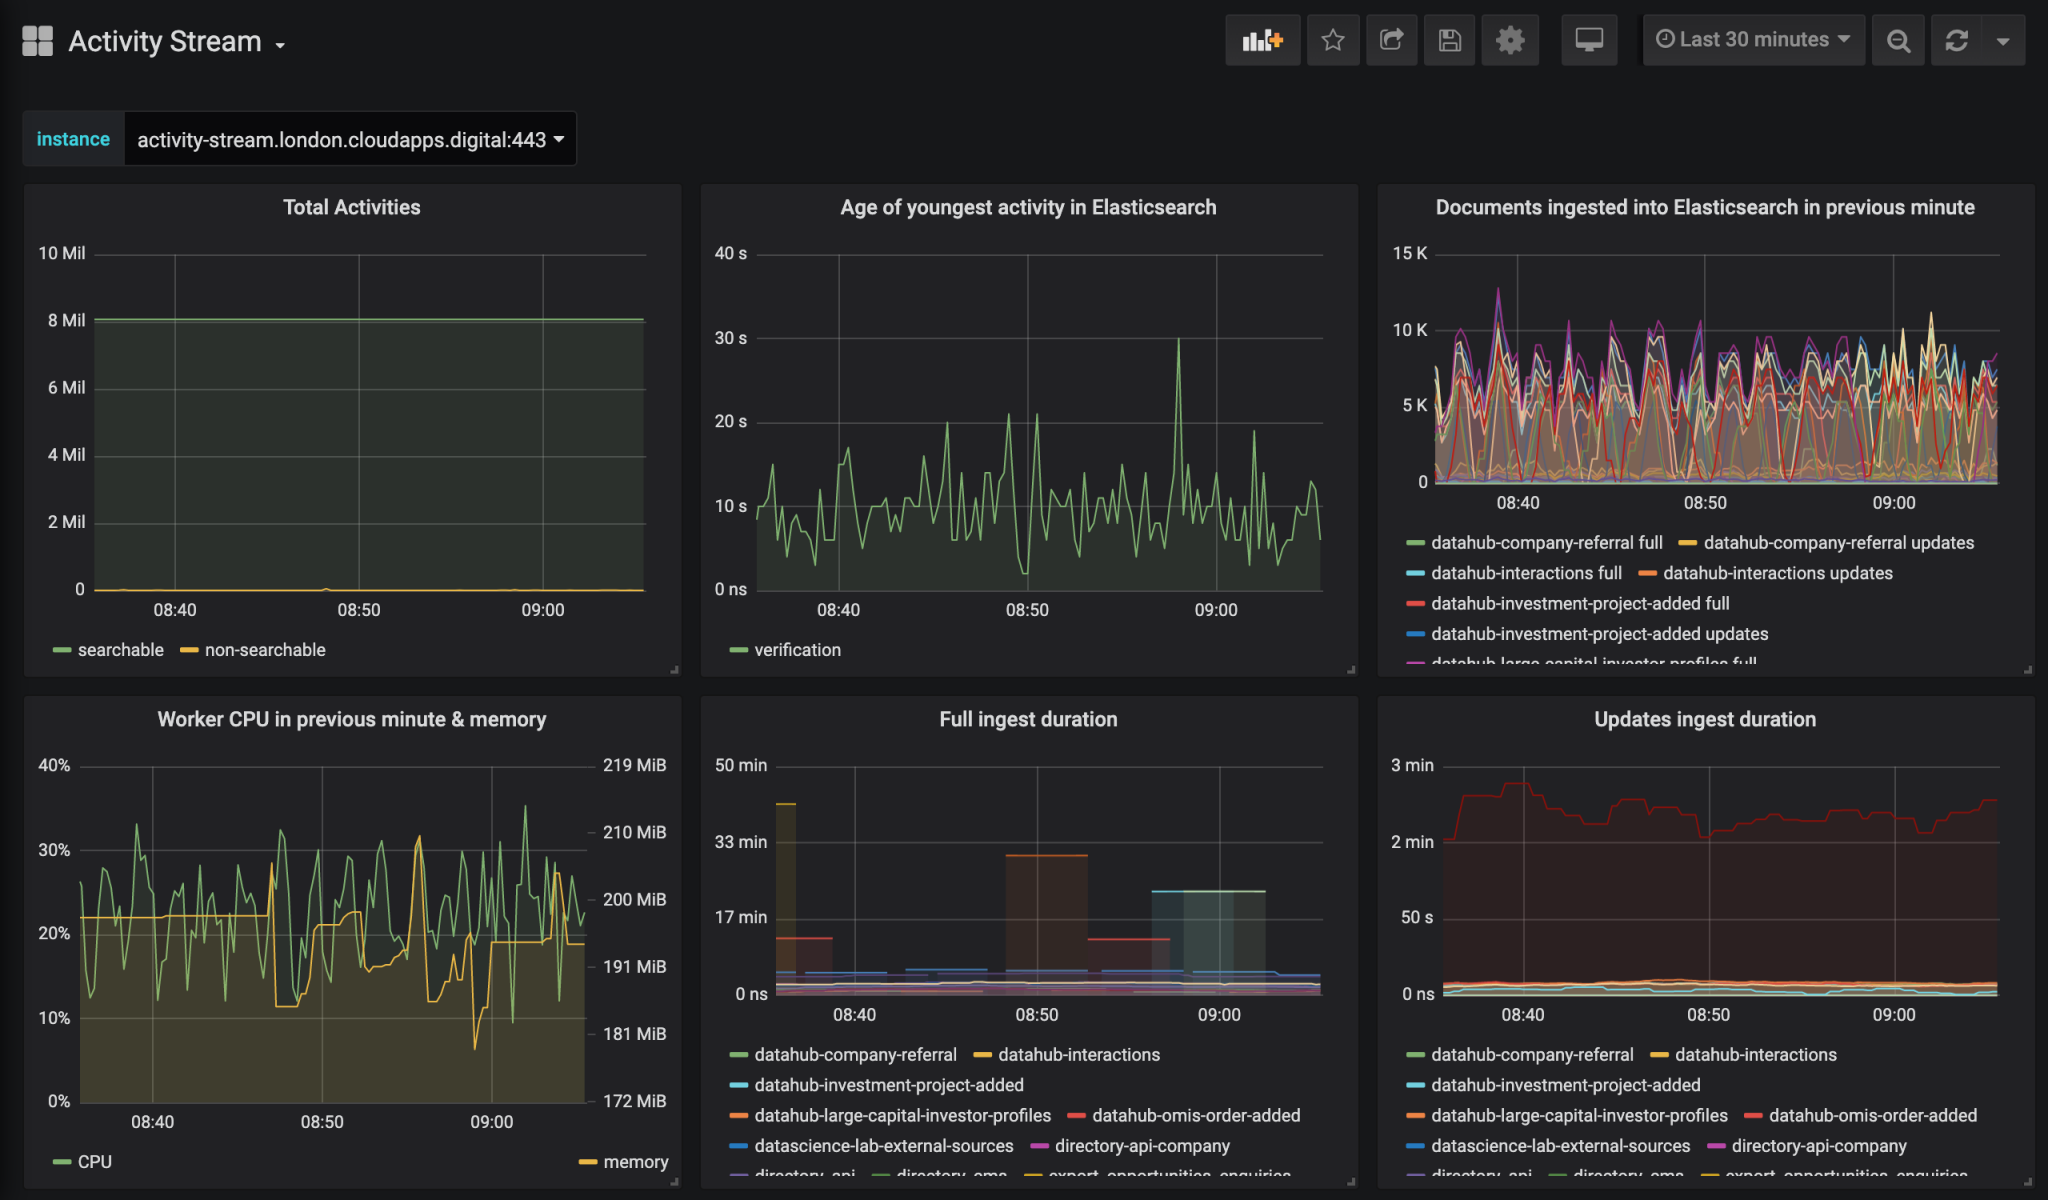
Task: Hide the searchable series in Total Activities
Action: click(120, 649)
